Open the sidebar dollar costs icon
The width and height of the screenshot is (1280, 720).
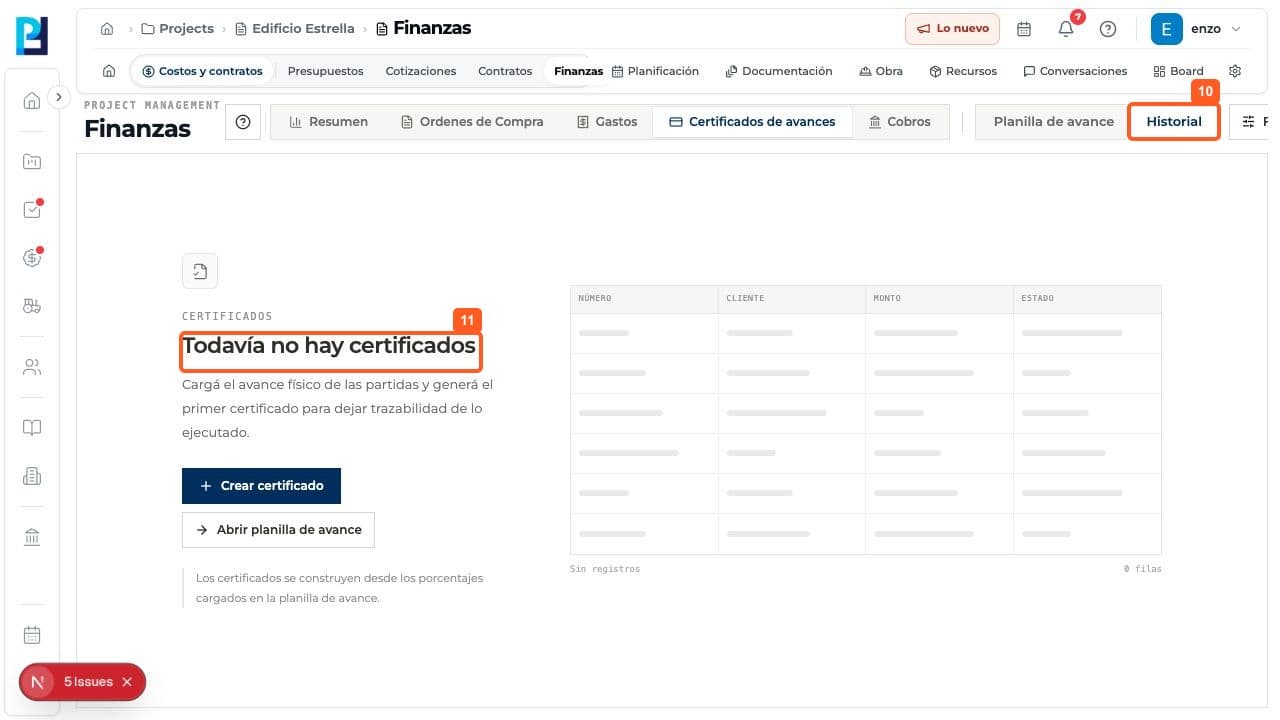(32, 258)
